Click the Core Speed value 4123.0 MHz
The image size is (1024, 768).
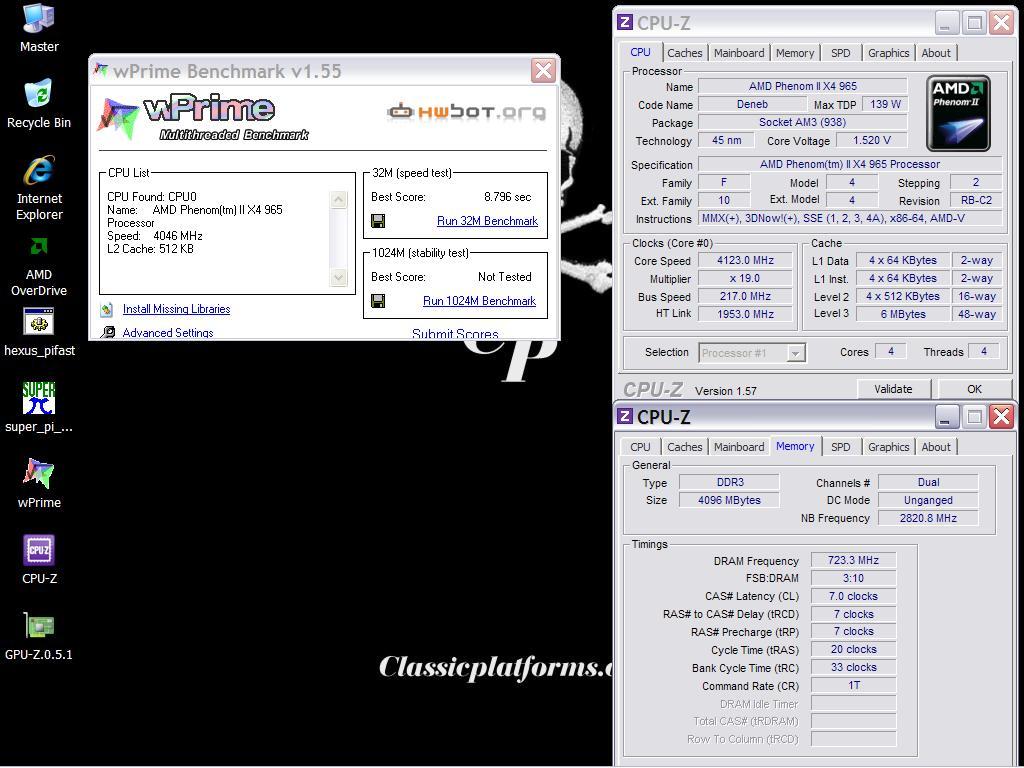coord(745,261)
